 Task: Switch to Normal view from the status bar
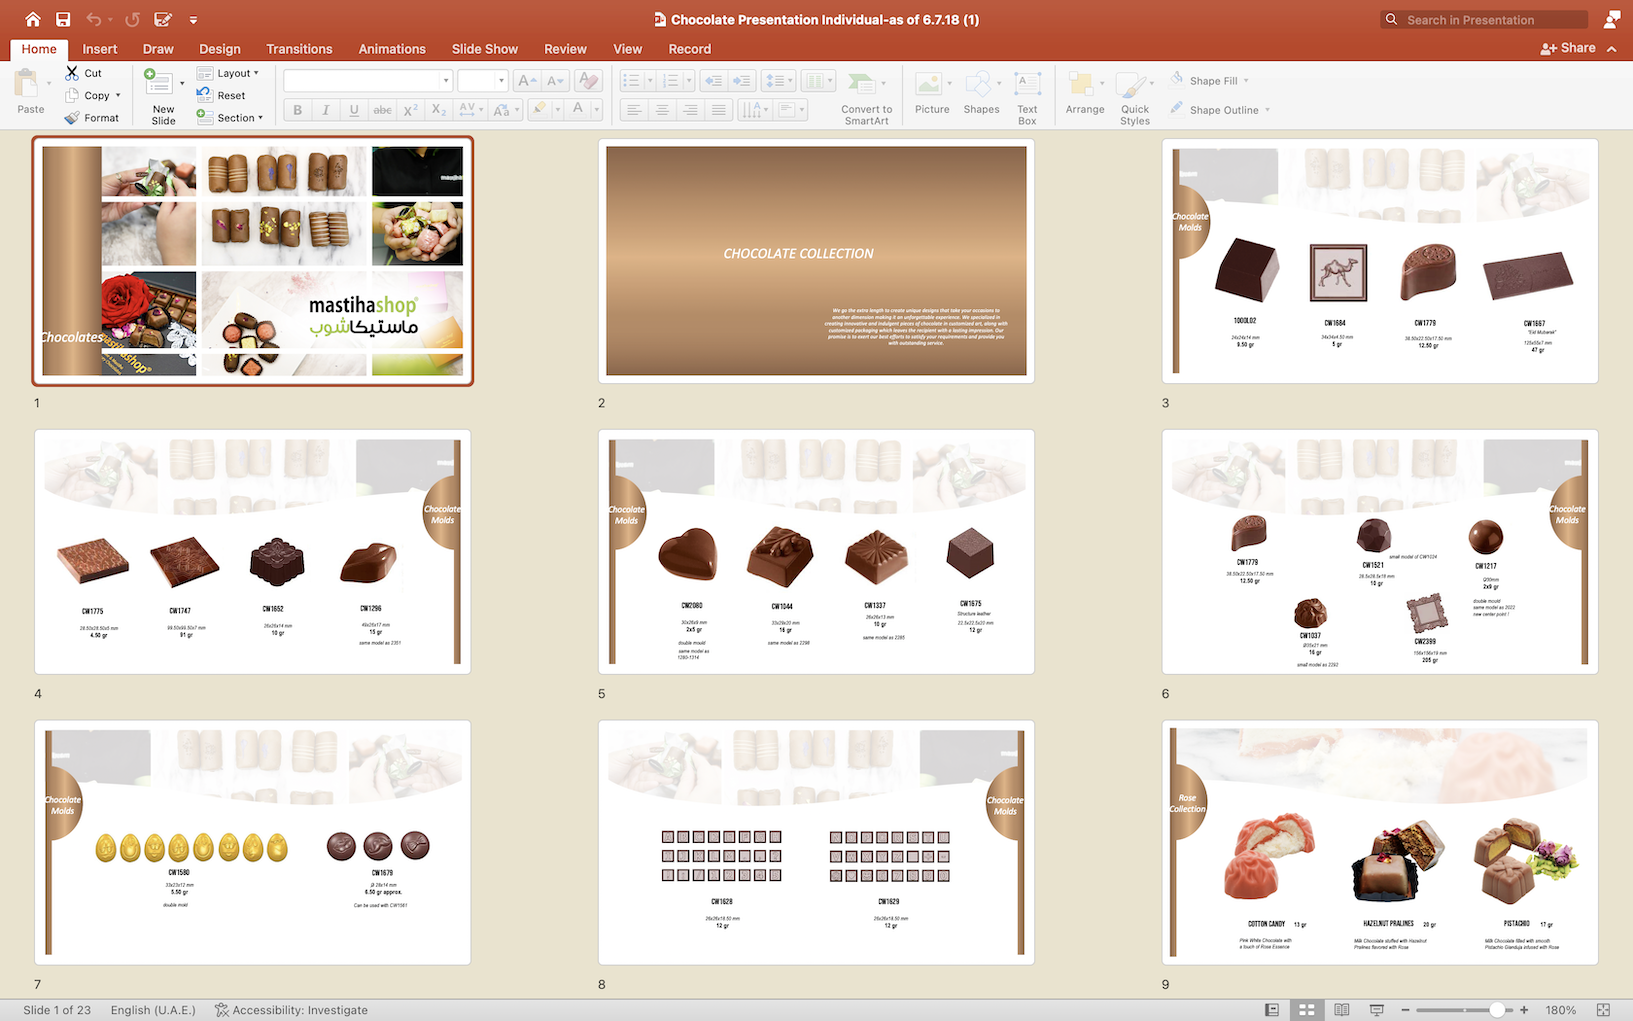pyautogui.click(x=1272, y=1010)
